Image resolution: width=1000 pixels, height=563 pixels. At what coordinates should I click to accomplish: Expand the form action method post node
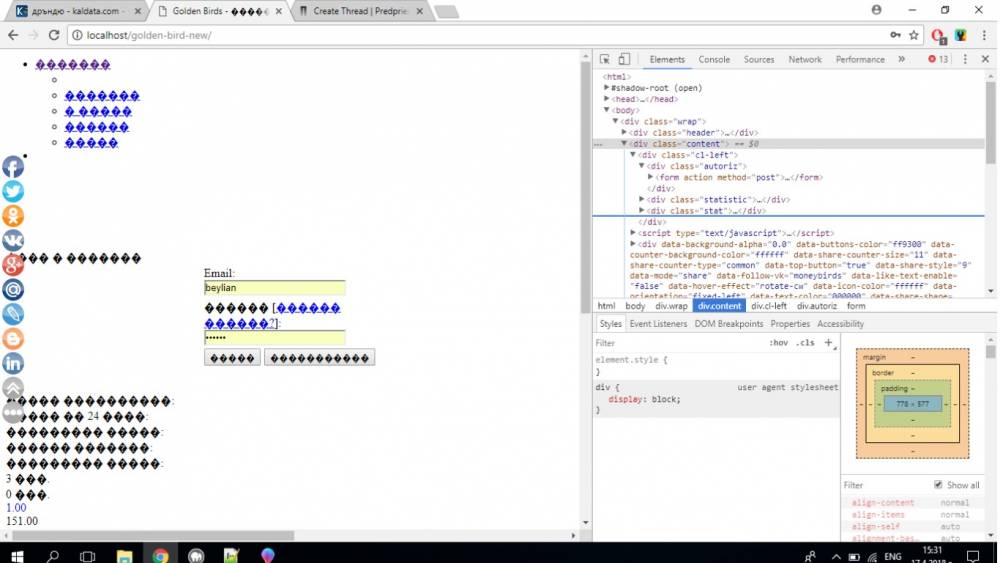(651, 177)
